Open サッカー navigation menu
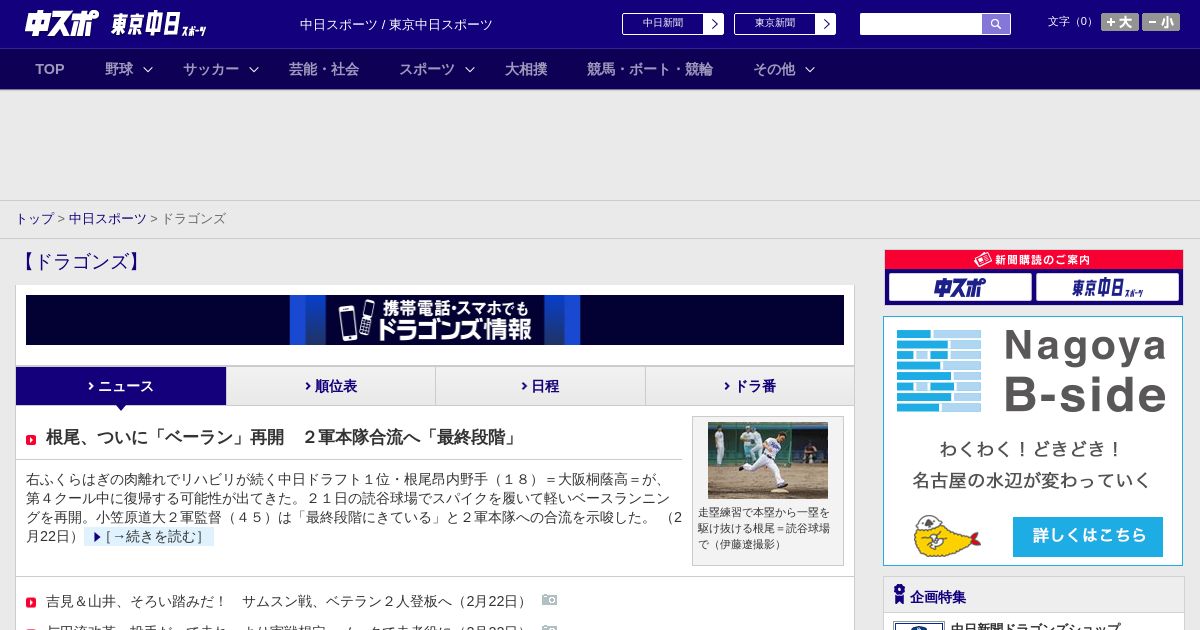The height and width of the screenshot is (630, 1200). click(211, 69)
